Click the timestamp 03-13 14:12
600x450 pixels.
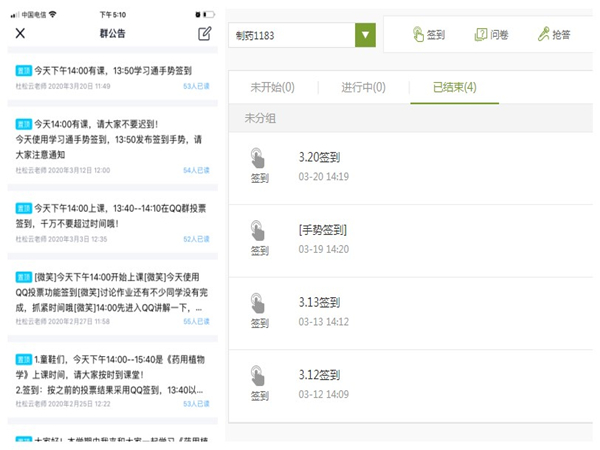pyautogui.click(x=324, y=321)
